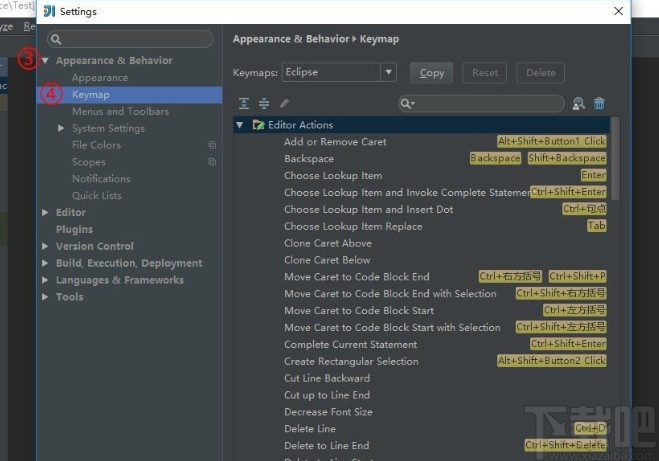659x461 pixels.
Task: Collapse the Appearance & Behavior section
Action: coord(45,61)
